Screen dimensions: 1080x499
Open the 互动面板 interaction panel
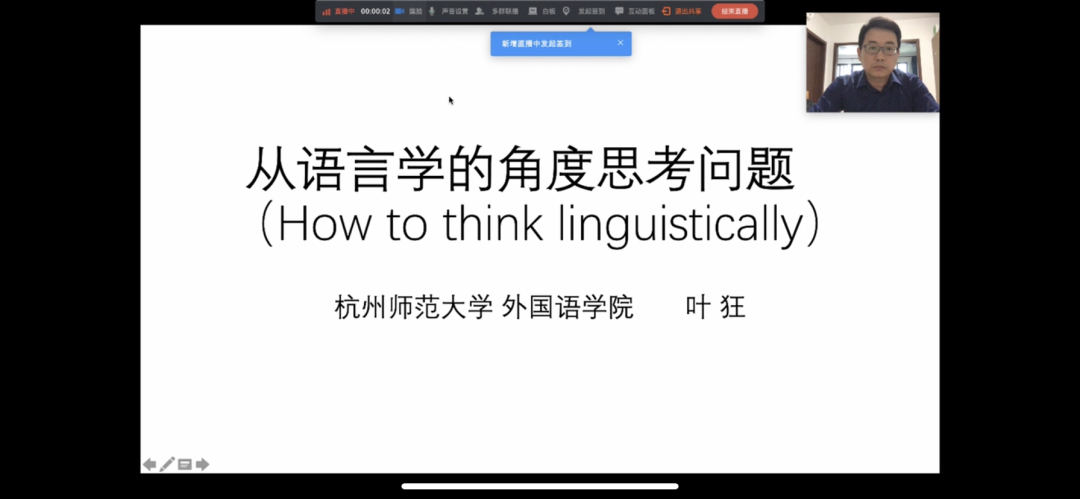point(635,11)
